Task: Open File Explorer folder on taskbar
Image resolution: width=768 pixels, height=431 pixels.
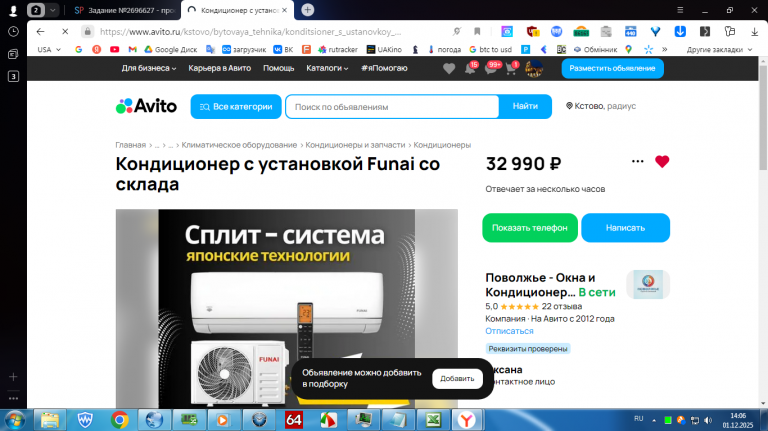Action: point(49,420)
